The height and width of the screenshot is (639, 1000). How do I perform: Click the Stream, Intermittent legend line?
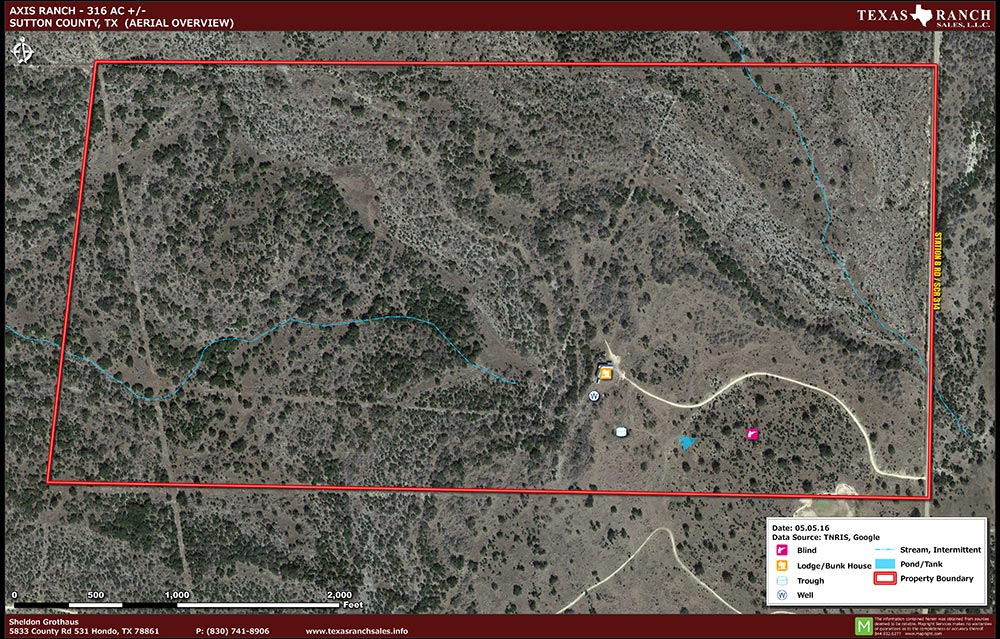885,550
